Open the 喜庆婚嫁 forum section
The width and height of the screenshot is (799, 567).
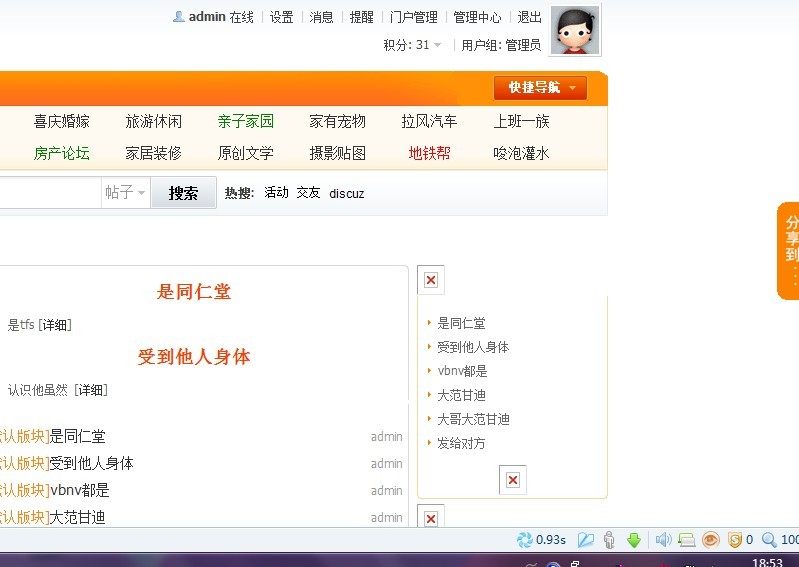point(62,121)
